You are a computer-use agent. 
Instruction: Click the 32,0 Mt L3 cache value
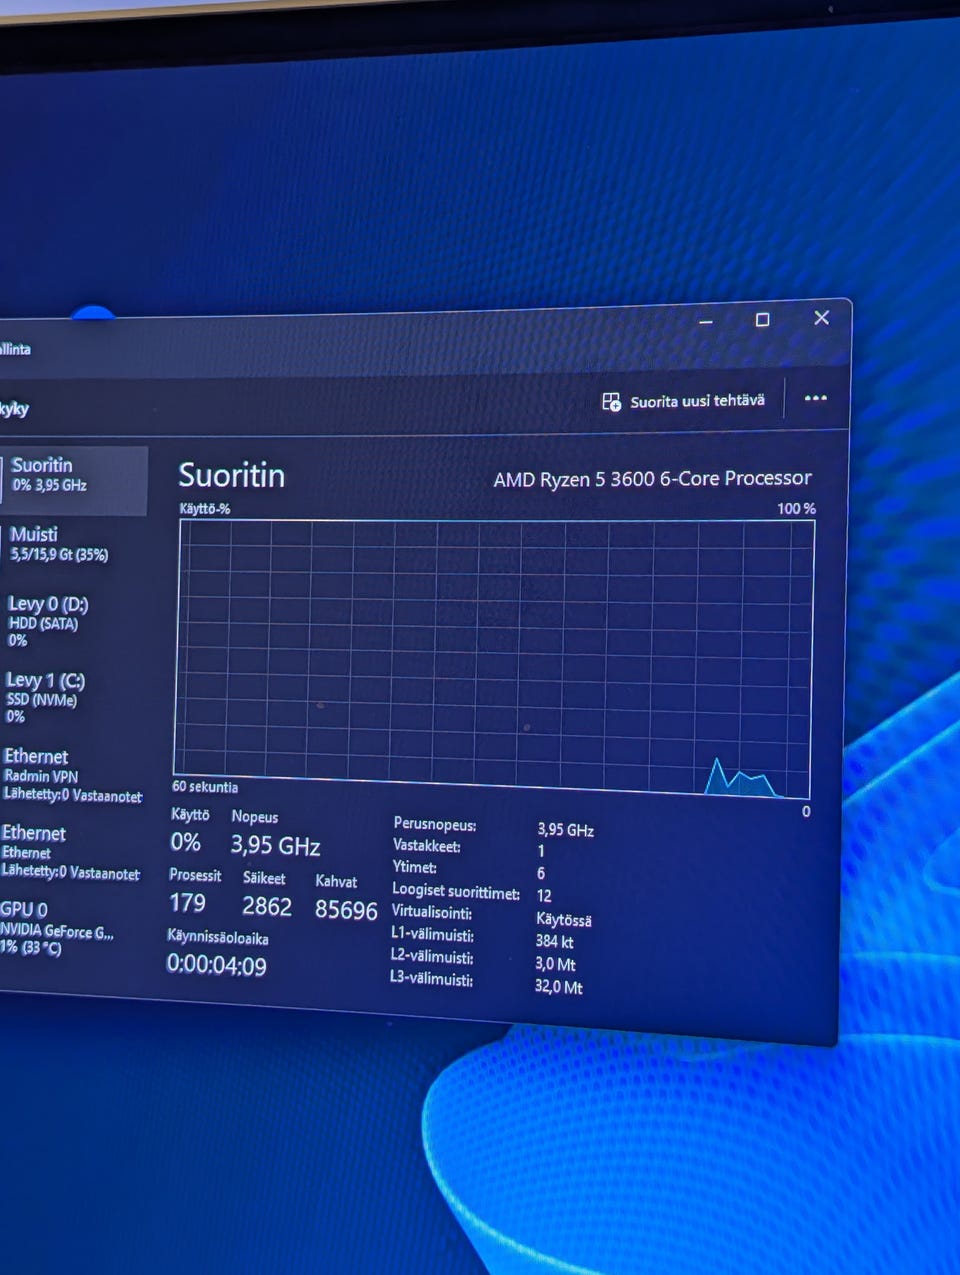click(559, 987)
